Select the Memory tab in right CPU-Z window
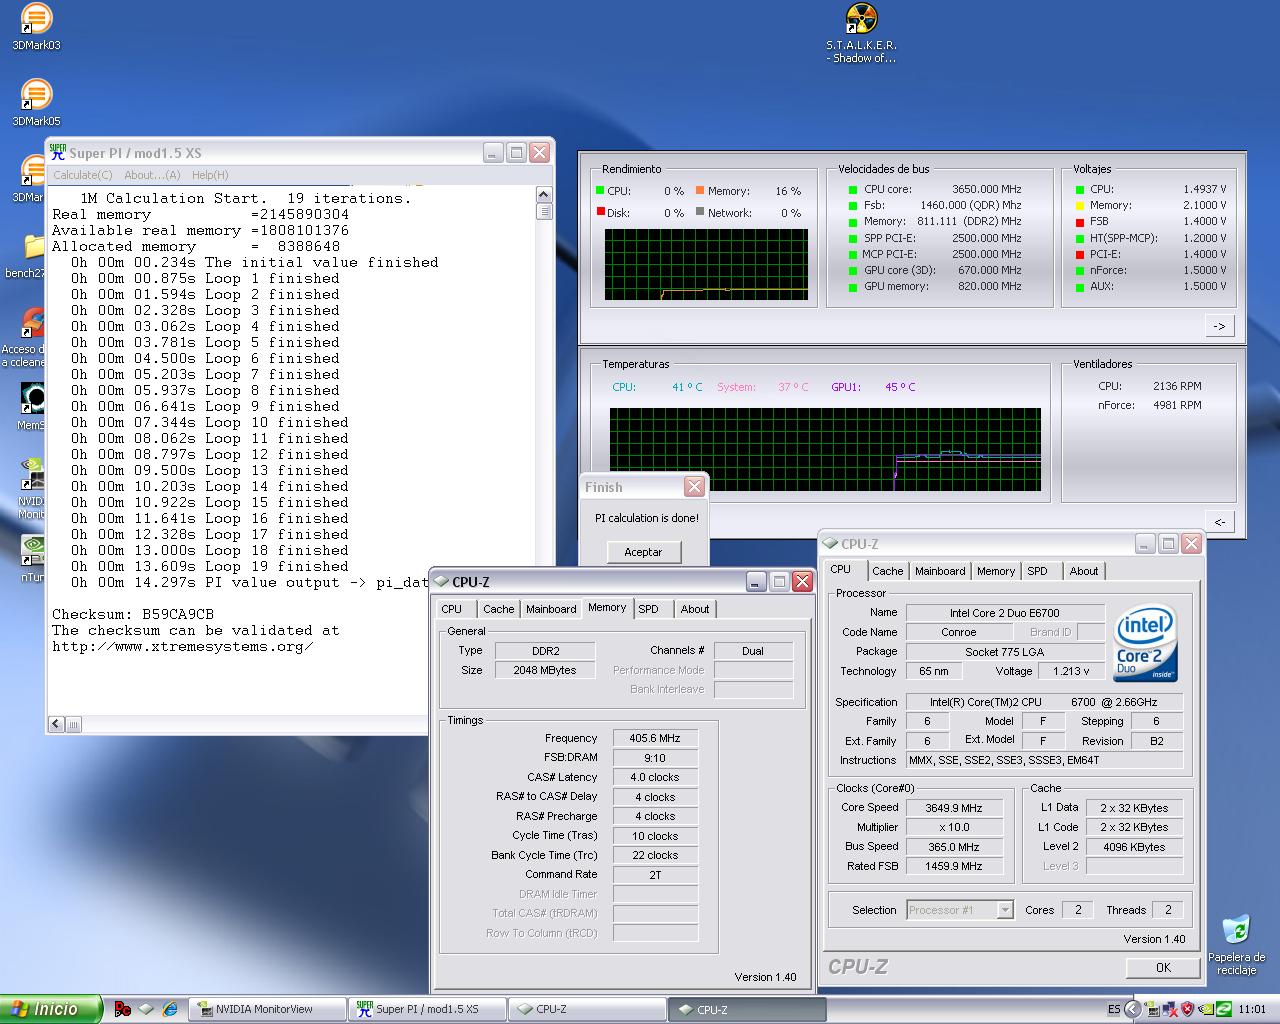The height and width of the screenshot is (1024, 1280). click(x=996, y=571)
